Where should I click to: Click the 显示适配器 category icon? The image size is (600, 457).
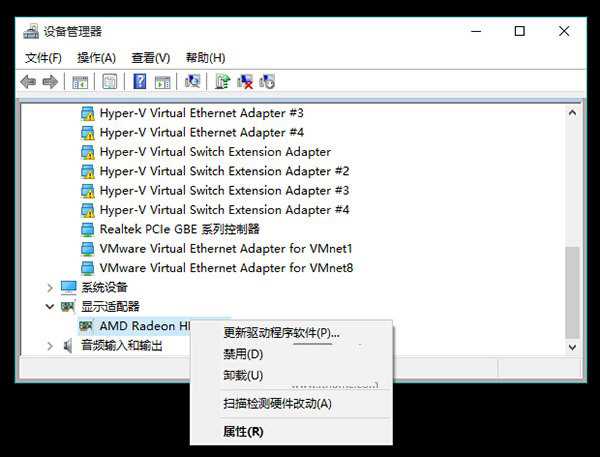pyautogui.click(x=68, y=307)
